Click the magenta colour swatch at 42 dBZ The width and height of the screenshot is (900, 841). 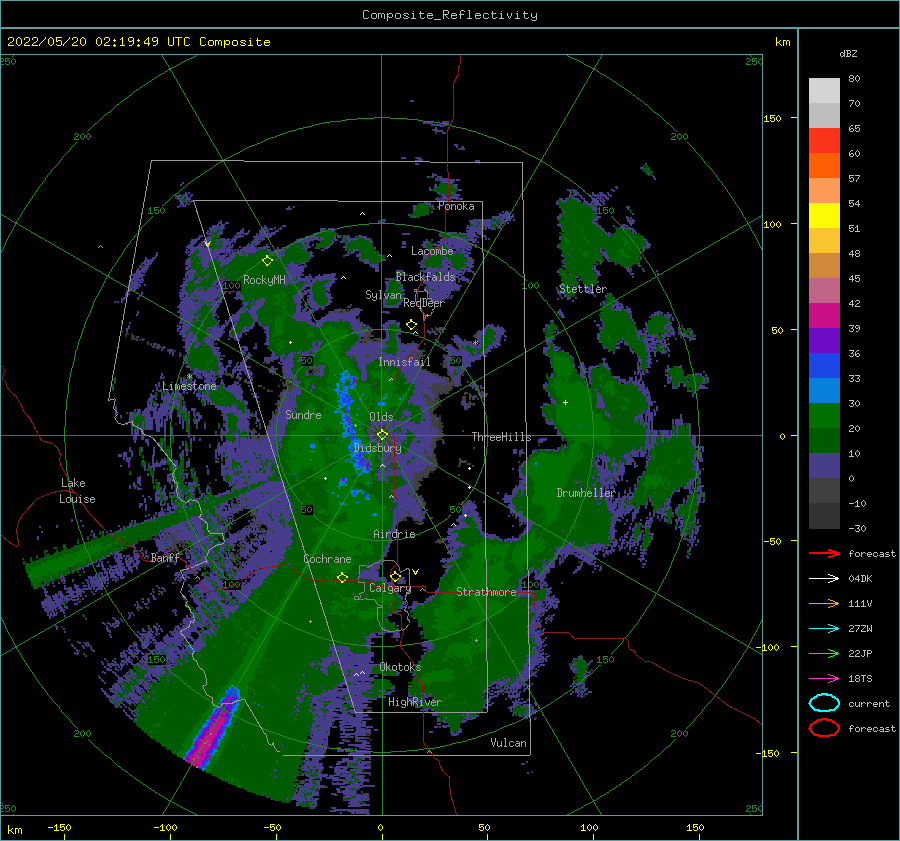(x=824, y=315)
